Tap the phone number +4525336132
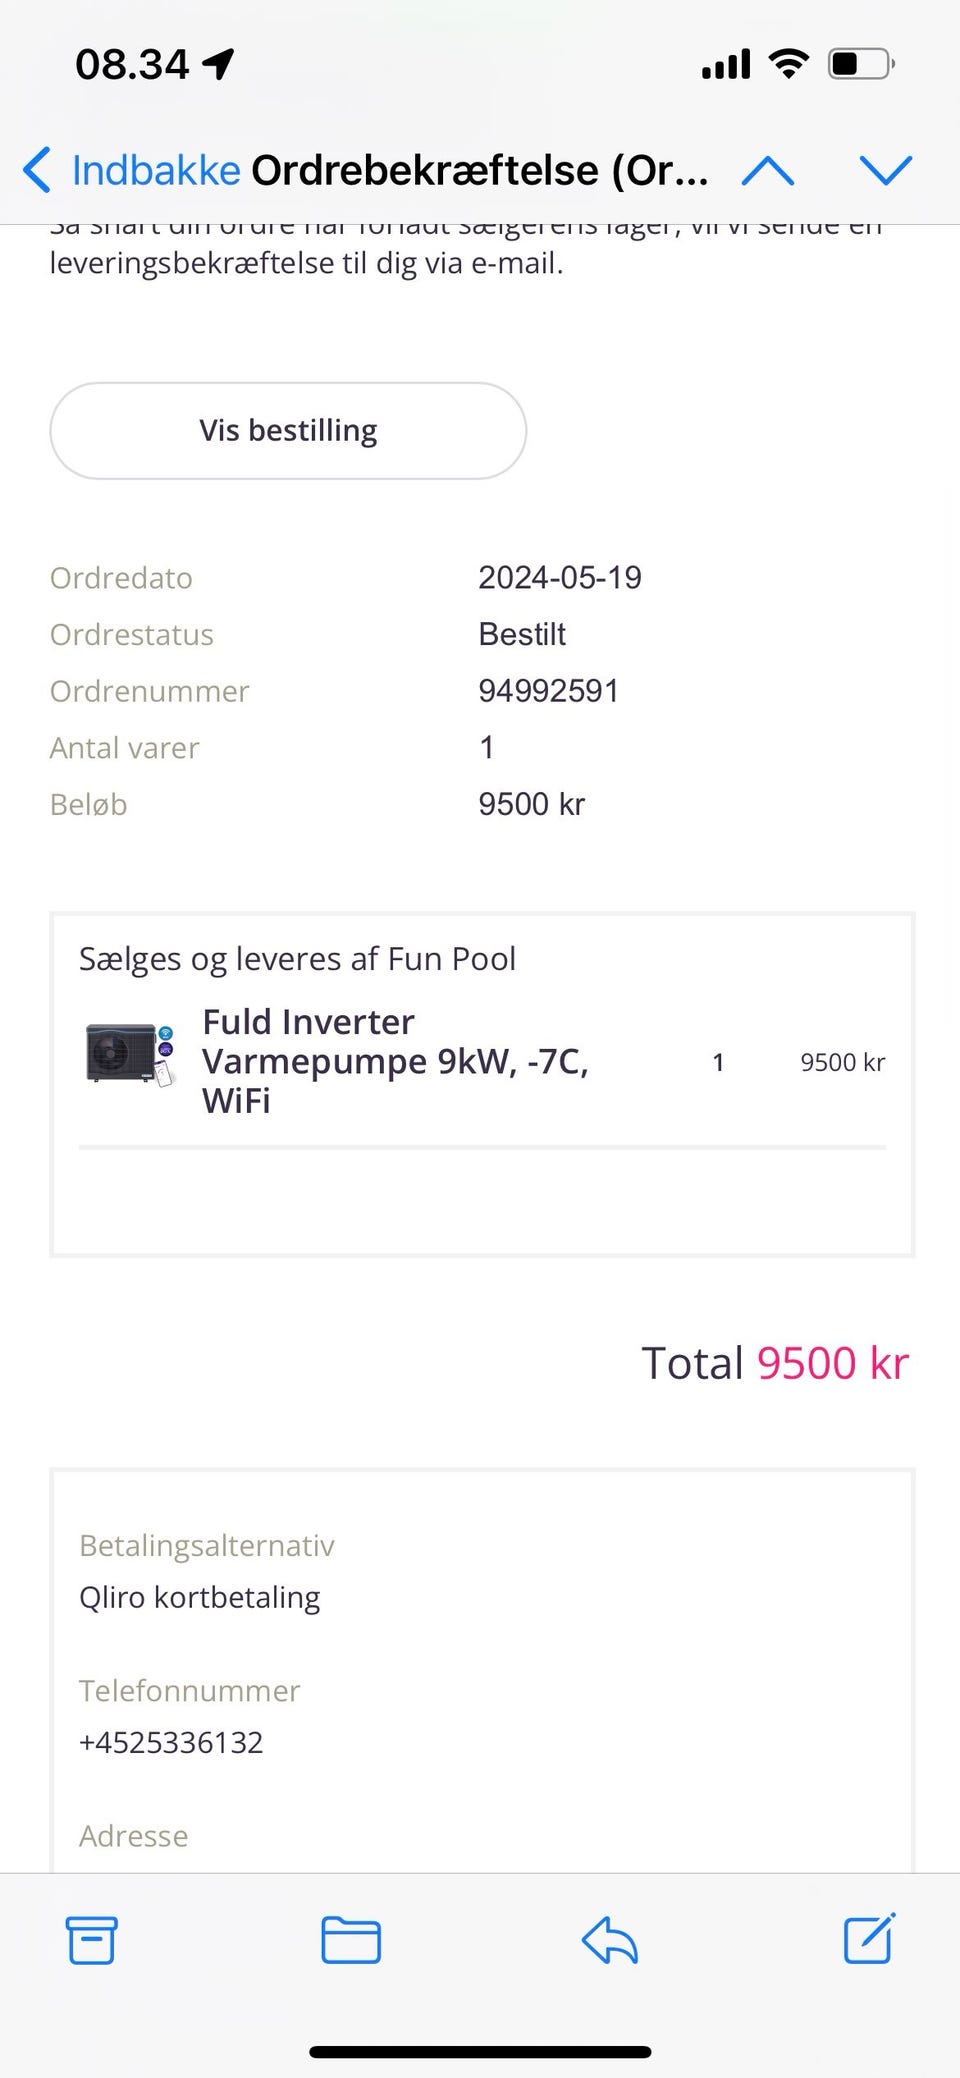Image resolution: width=960 pixels, height=2078 pixels. [x=171, y=1742]
